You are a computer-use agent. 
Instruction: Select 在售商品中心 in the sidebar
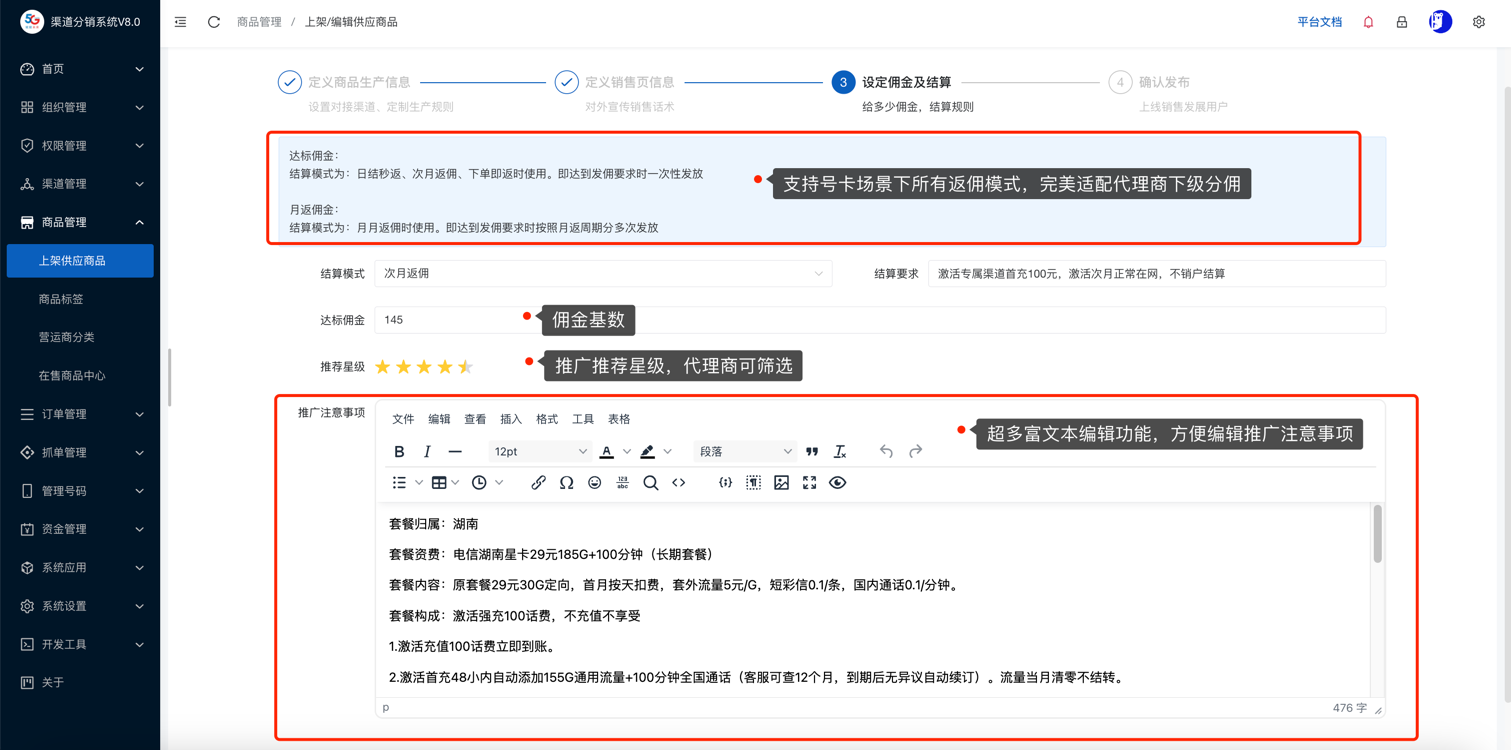pyautogui.click(x=72, y=376)
